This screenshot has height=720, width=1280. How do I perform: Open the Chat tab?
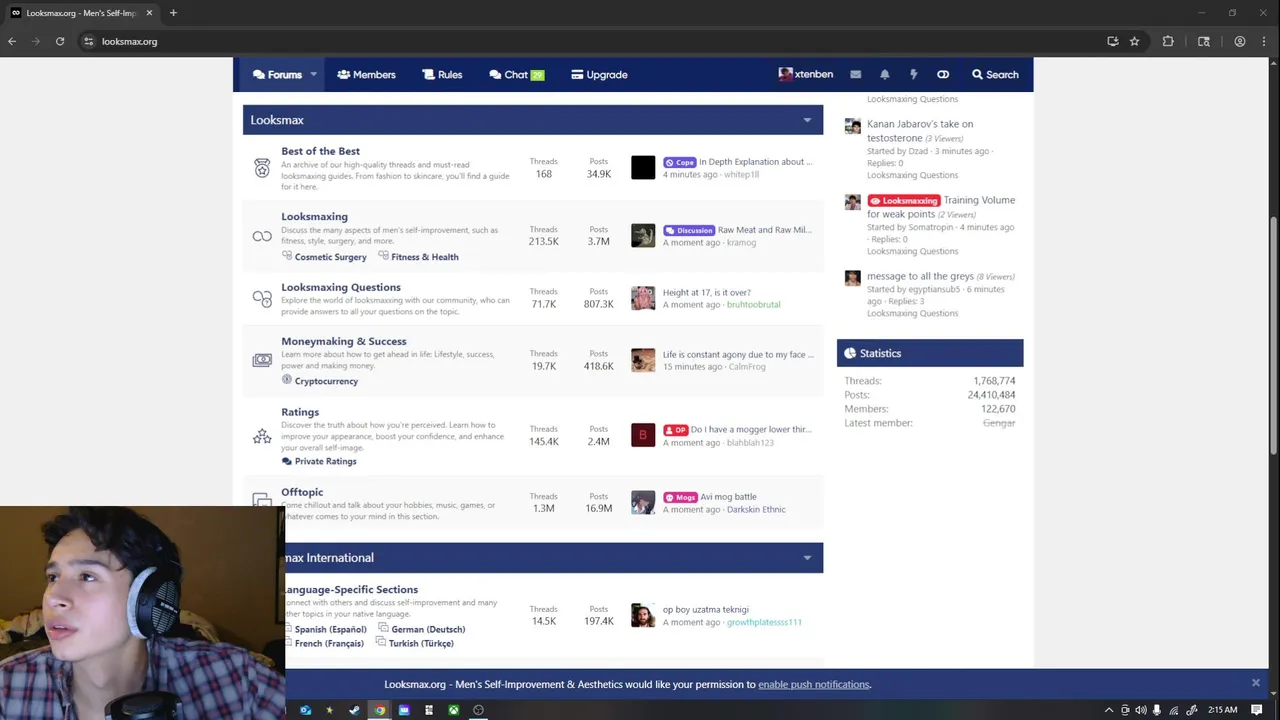(516, 74)
